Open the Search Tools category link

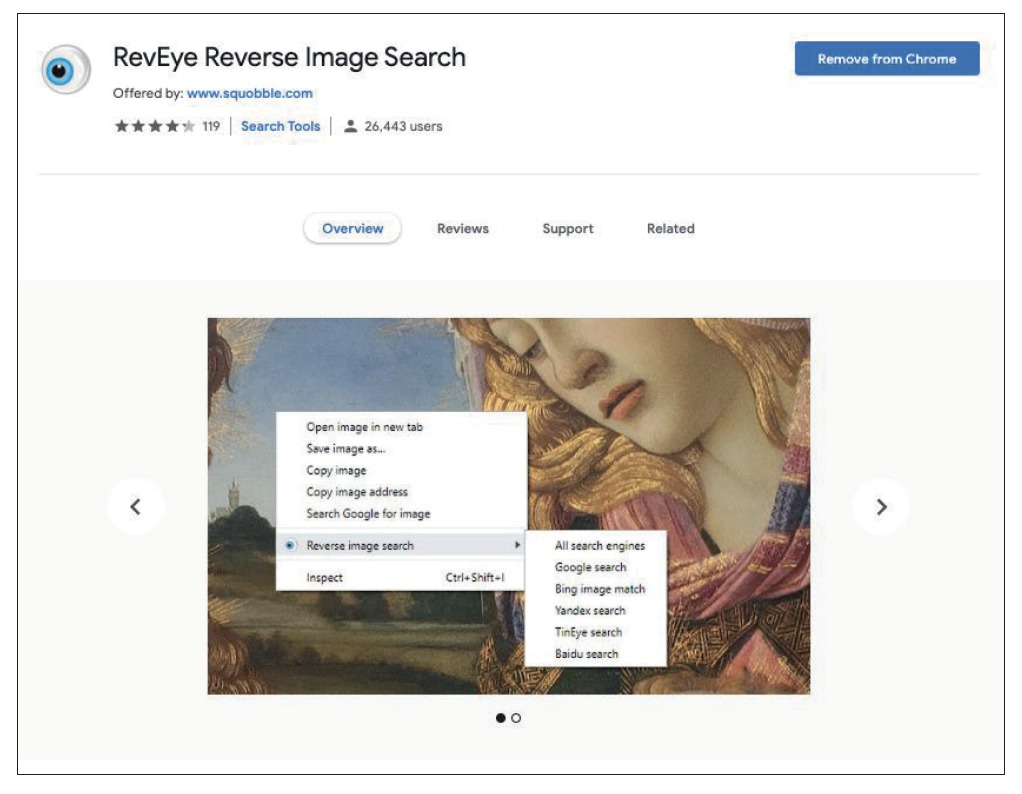coord(280,127)
